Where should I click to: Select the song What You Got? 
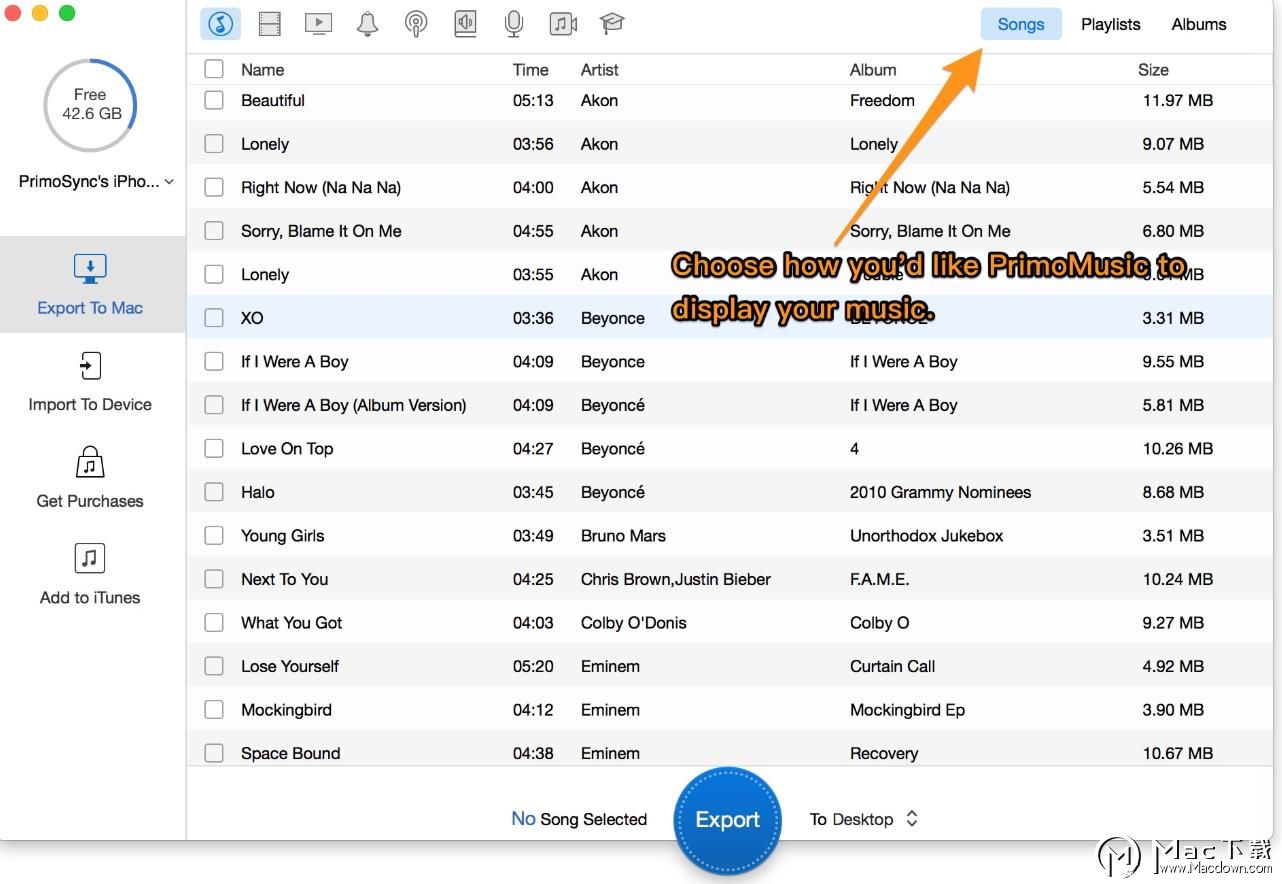[292, 622]
